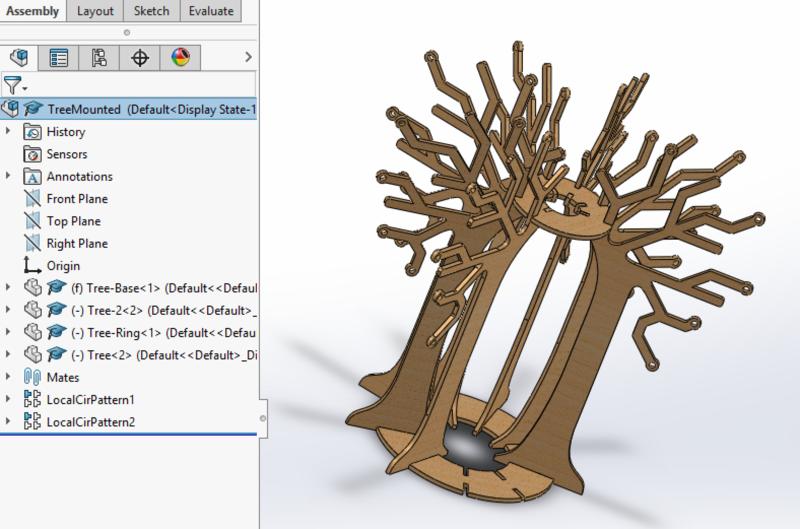800x529 pixels.
Task: Expand the History folder
Action: pyautogui.click(x=8, y=131)
